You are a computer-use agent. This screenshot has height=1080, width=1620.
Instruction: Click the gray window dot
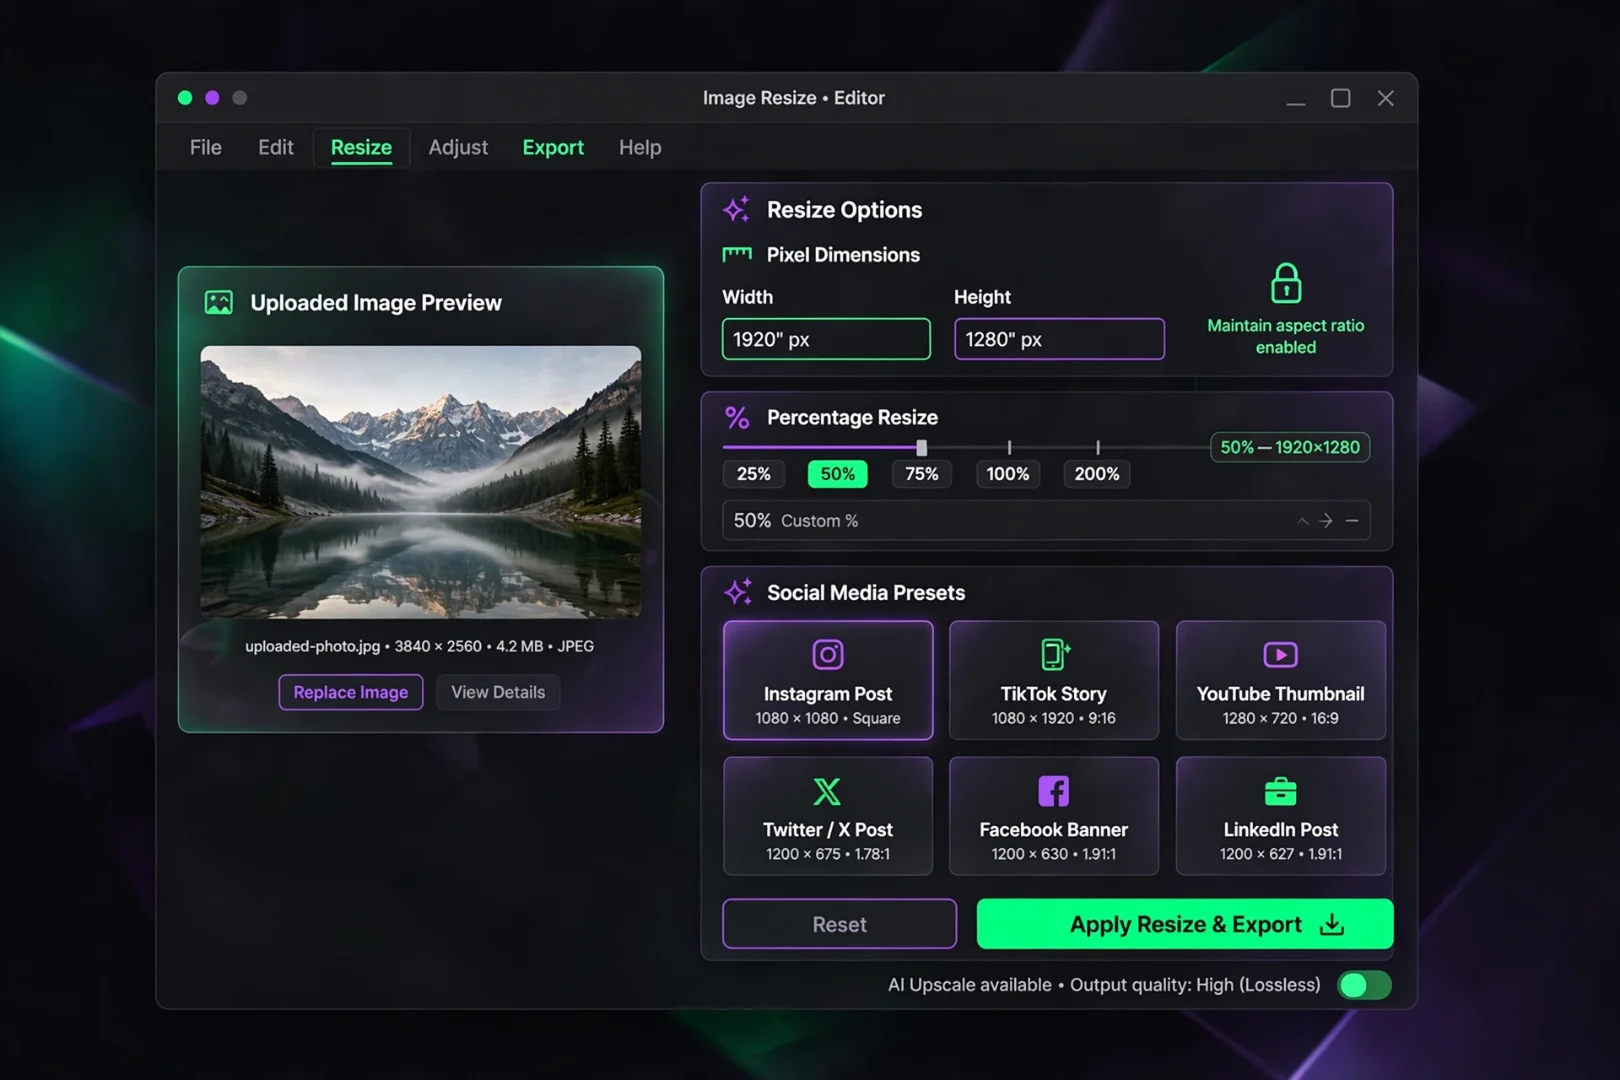pyautogui.click(x=239, y=98)
